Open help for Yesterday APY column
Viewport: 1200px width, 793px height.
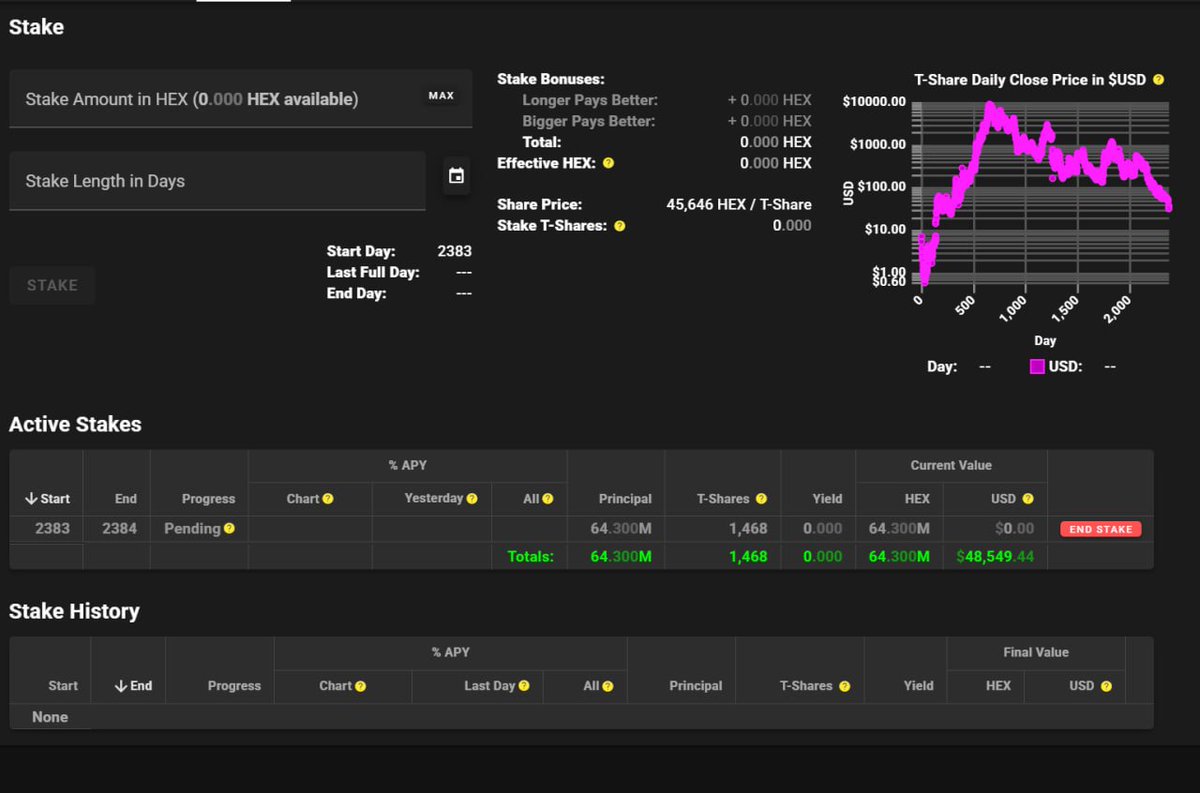472,498
